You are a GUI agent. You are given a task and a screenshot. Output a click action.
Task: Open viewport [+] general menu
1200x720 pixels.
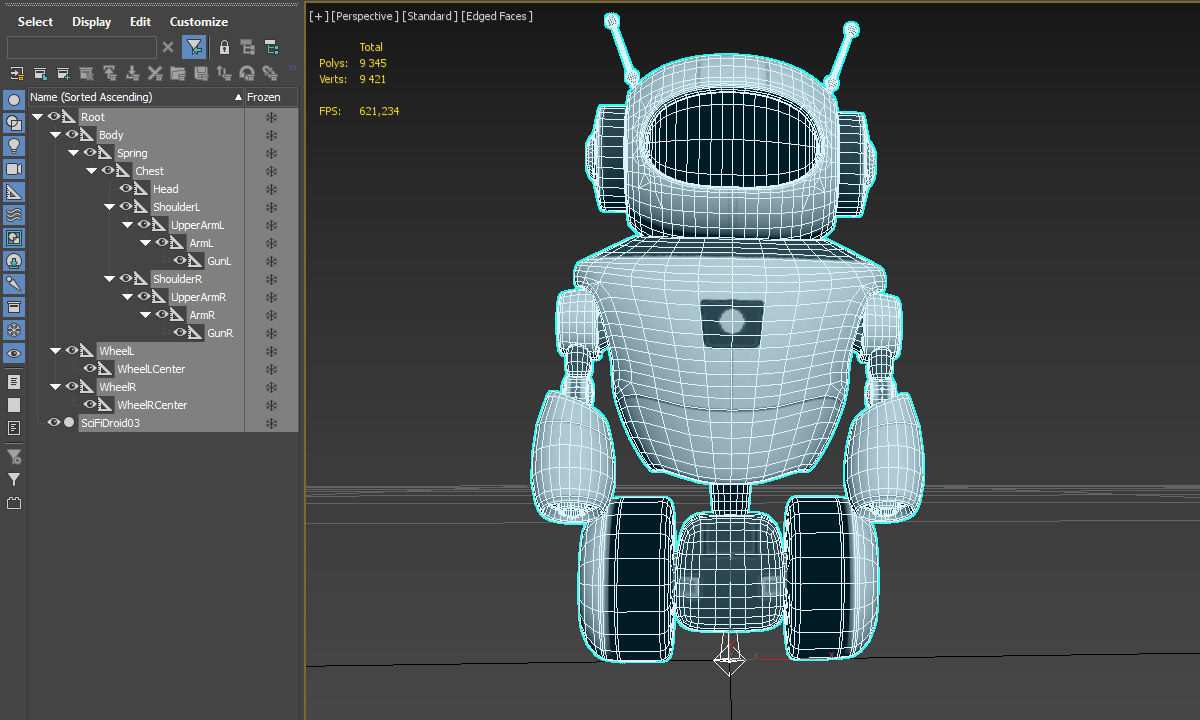point(318,16)
